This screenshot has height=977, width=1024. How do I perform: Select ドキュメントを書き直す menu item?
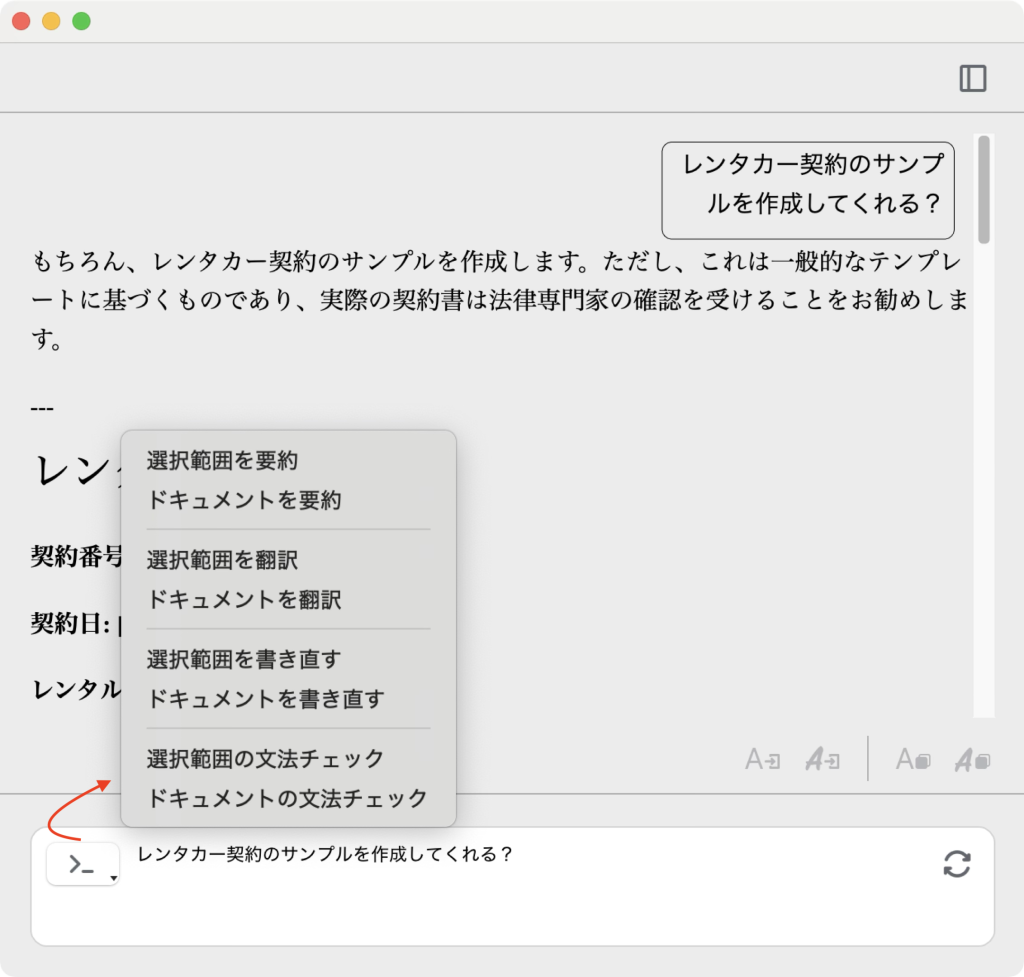click(x=265, y=699)
